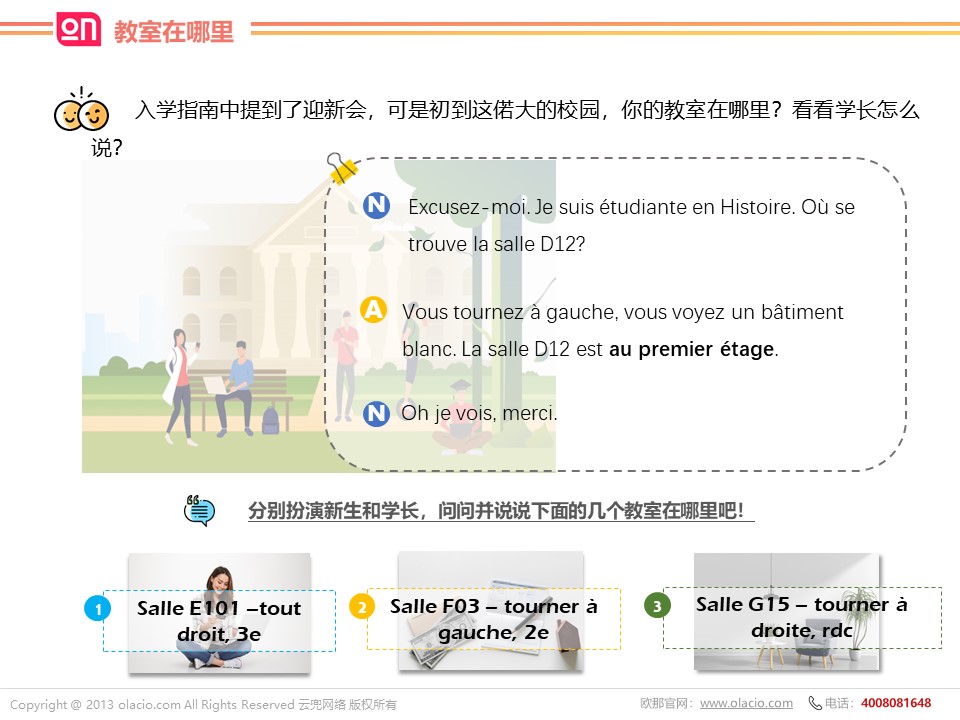
Task: Select the green number 3 circle
Action: (x=657, y=605)
